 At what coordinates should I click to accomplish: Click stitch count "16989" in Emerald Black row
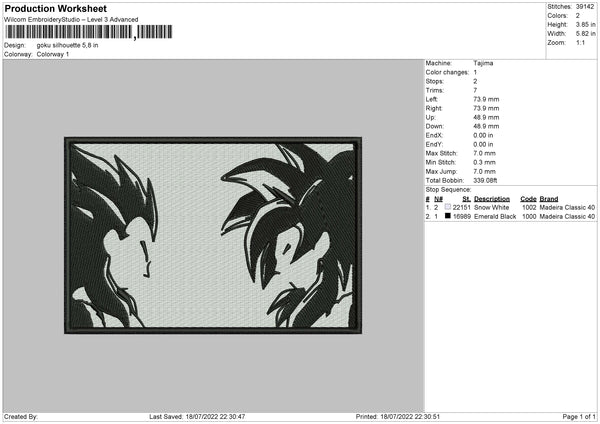tap(461, 217)
